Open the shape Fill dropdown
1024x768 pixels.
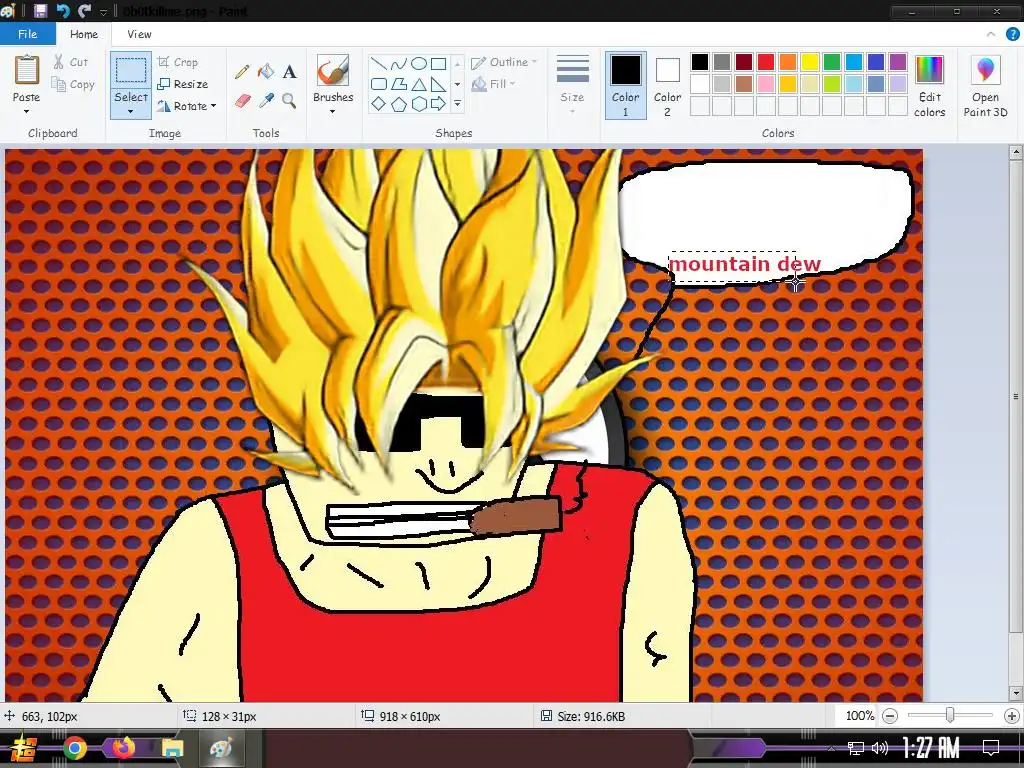point(494,84)
